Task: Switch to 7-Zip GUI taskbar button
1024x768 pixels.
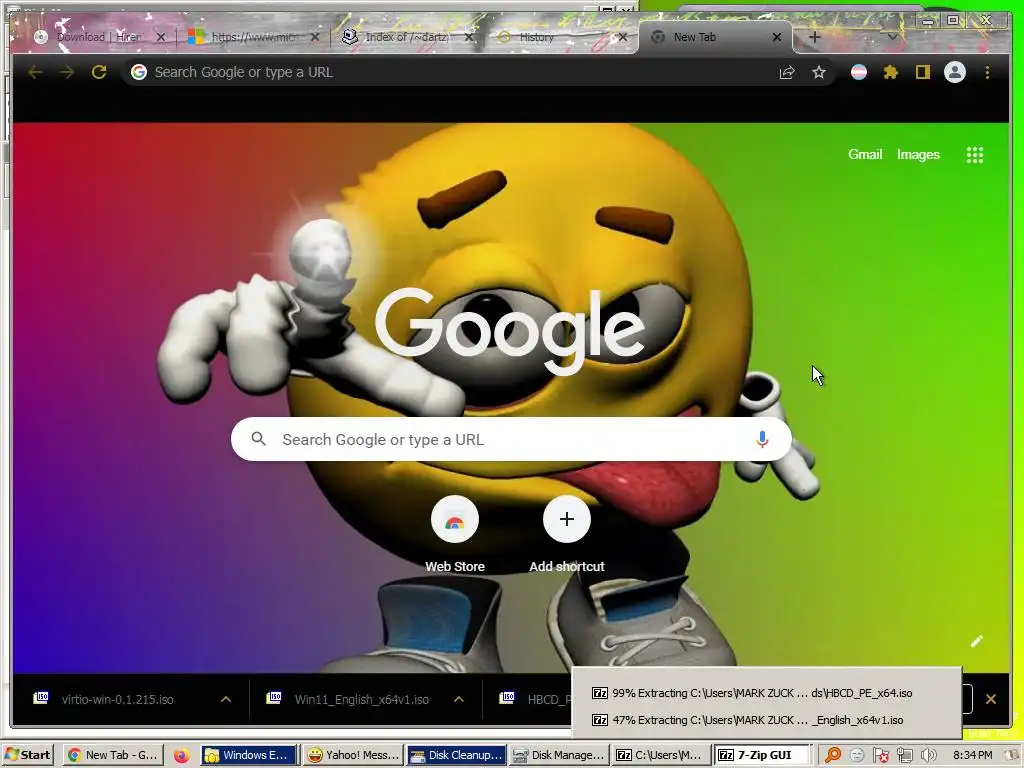Action: 761,755
